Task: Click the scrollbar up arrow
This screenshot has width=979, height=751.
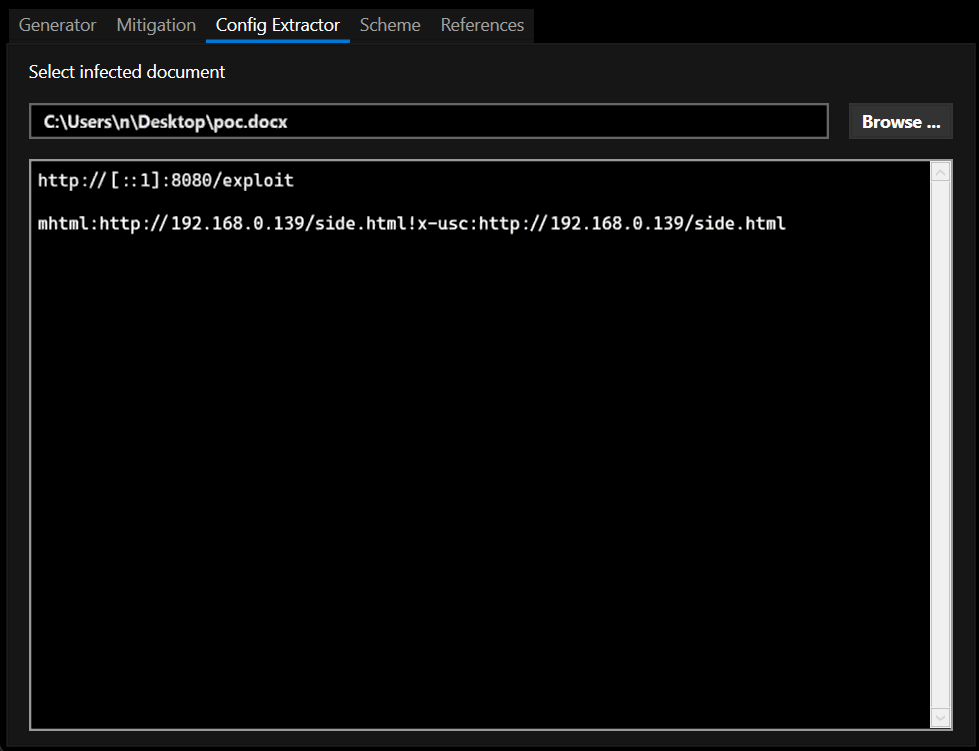Action: 940,172
